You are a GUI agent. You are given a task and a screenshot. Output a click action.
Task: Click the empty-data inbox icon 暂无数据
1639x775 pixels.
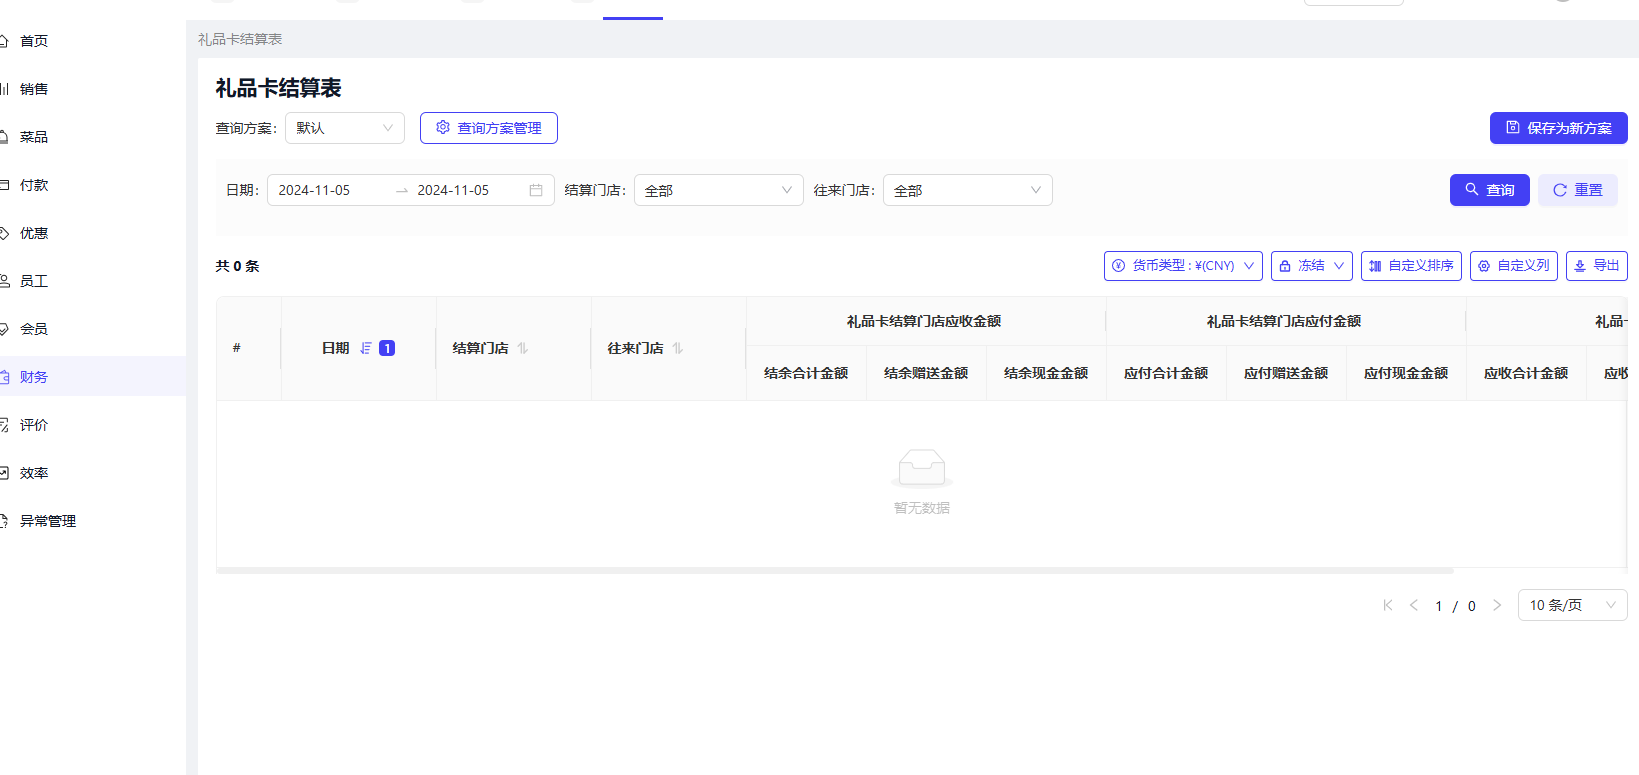(x=922, y=468)
